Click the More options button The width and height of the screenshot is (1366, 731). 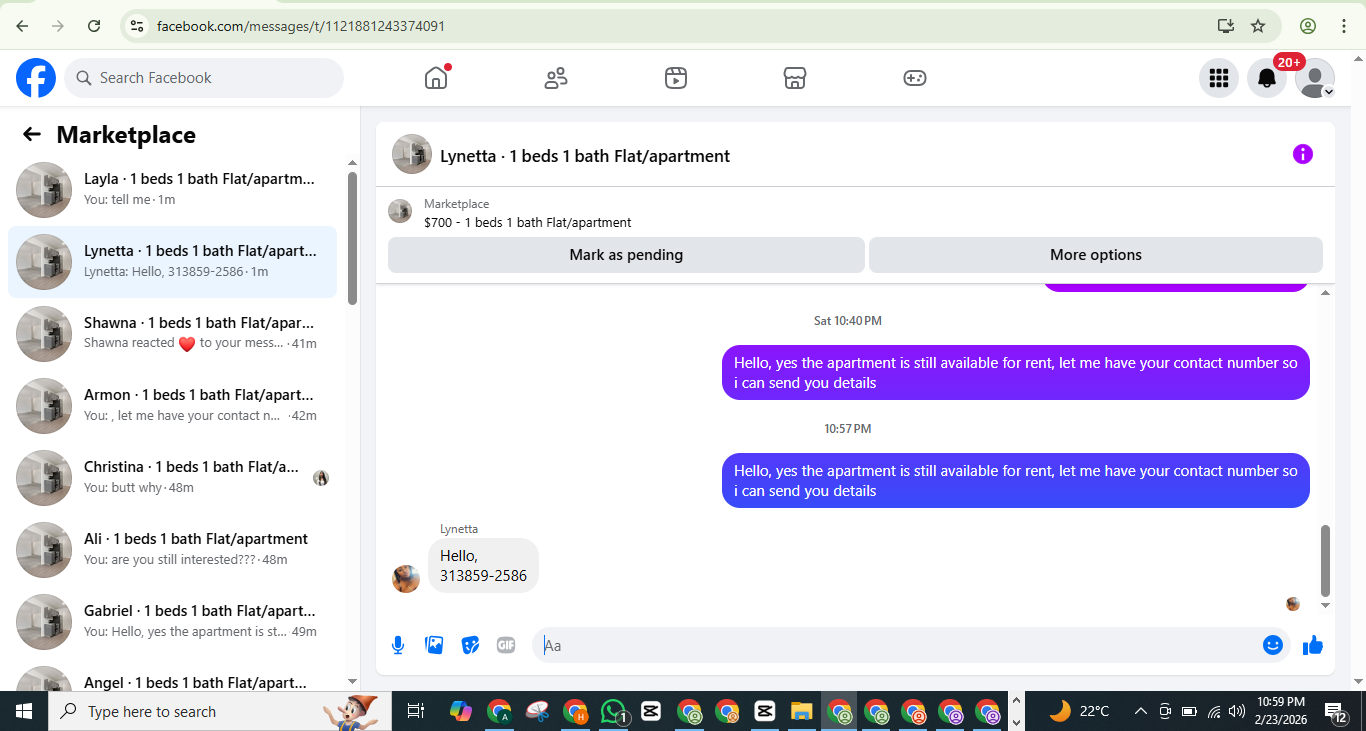click(1096, 255)
